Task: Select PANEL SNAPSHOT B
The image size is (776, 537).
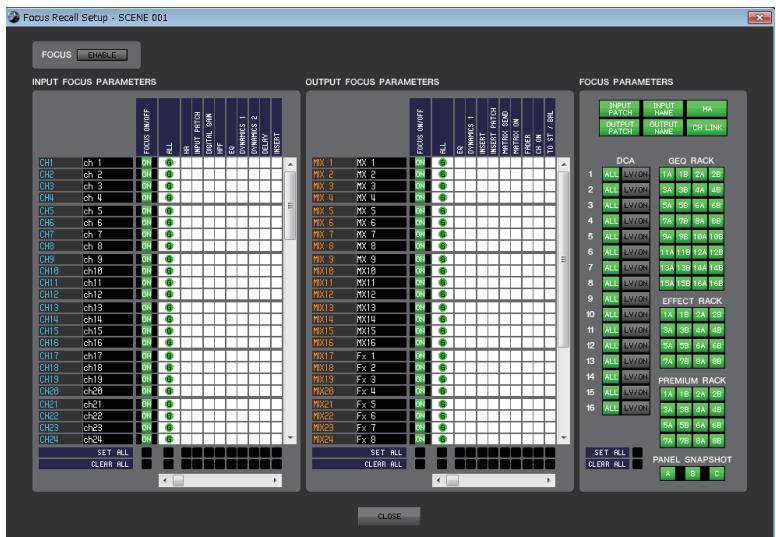Action: (692, 474)
